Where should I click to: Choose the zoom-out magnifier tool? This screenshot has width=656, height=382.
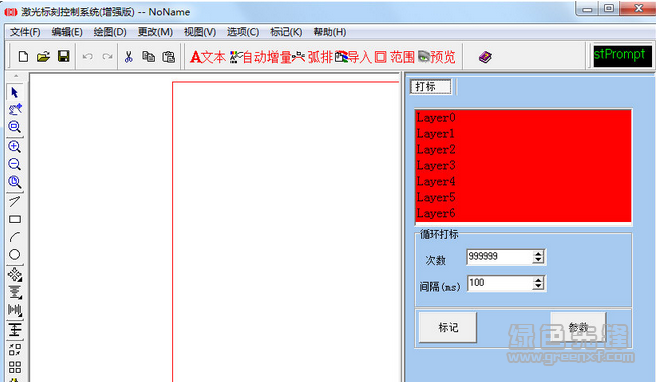coord(15,164)
